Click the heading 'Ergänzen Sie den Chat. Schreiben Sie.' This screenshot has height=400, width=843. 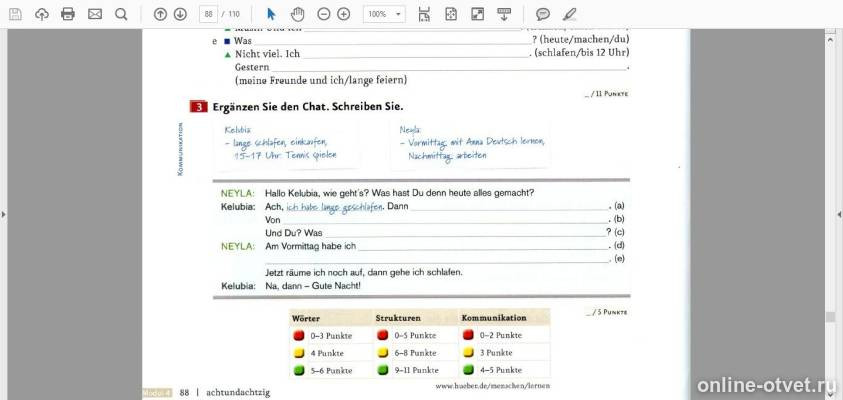[308, 106]
